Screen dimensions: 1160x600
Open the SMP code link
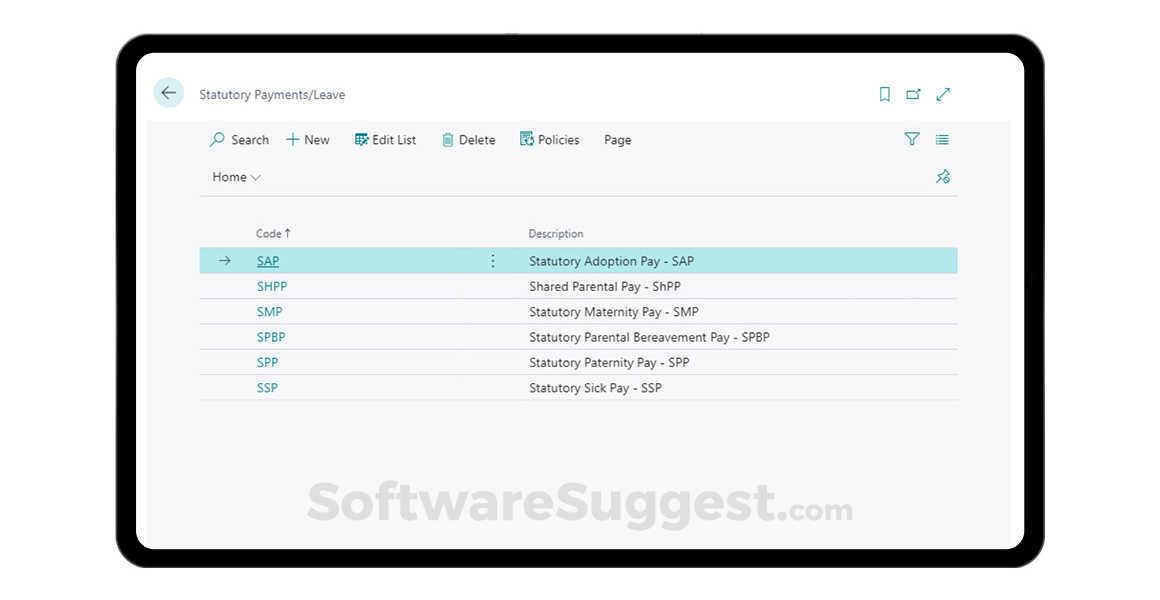[x=268, y=311]
